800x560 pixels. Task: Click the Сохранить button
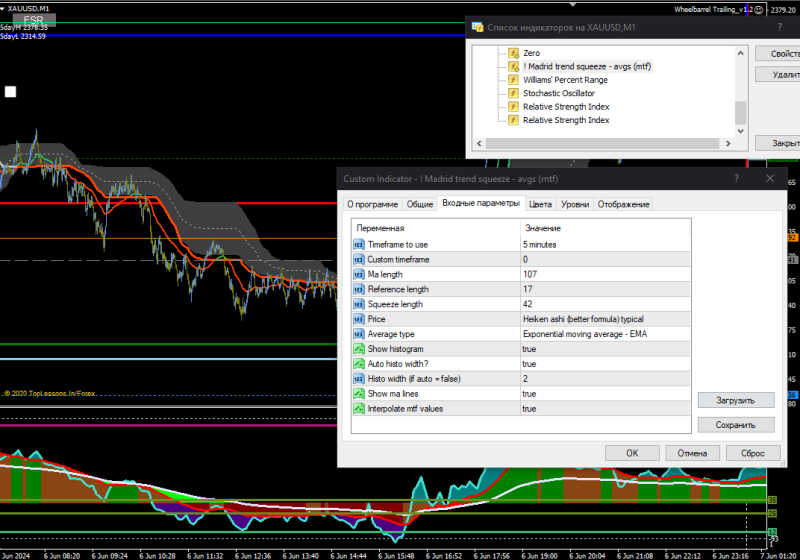click(x=735, y=425)
